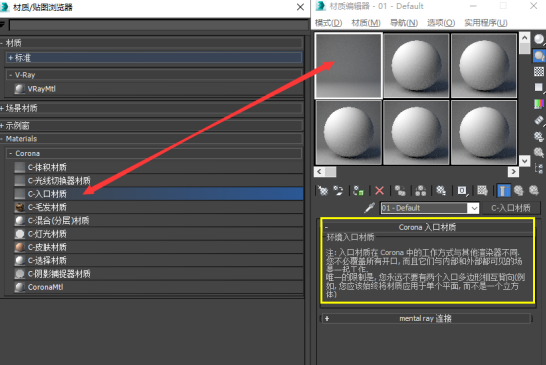Viewport: 546px width, 365px height.
Task: Open the 实用程序(U) menu
Action: [x=486, y=23]
